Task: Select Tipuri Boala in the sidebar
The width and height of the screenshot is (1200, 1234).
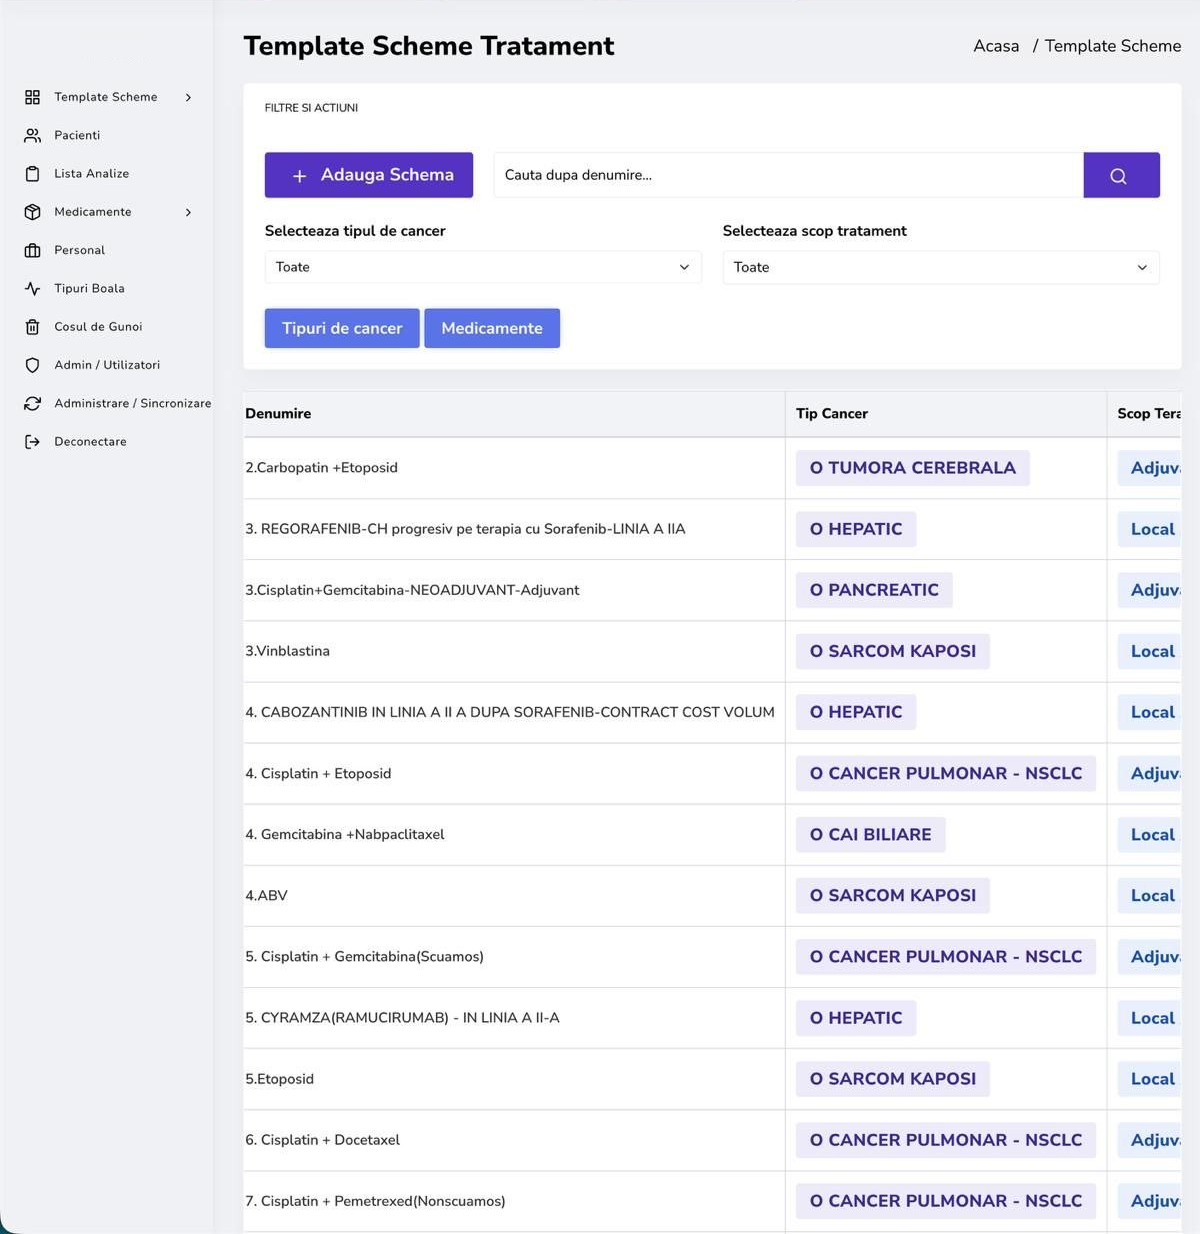Action: [x=90, y=289]
